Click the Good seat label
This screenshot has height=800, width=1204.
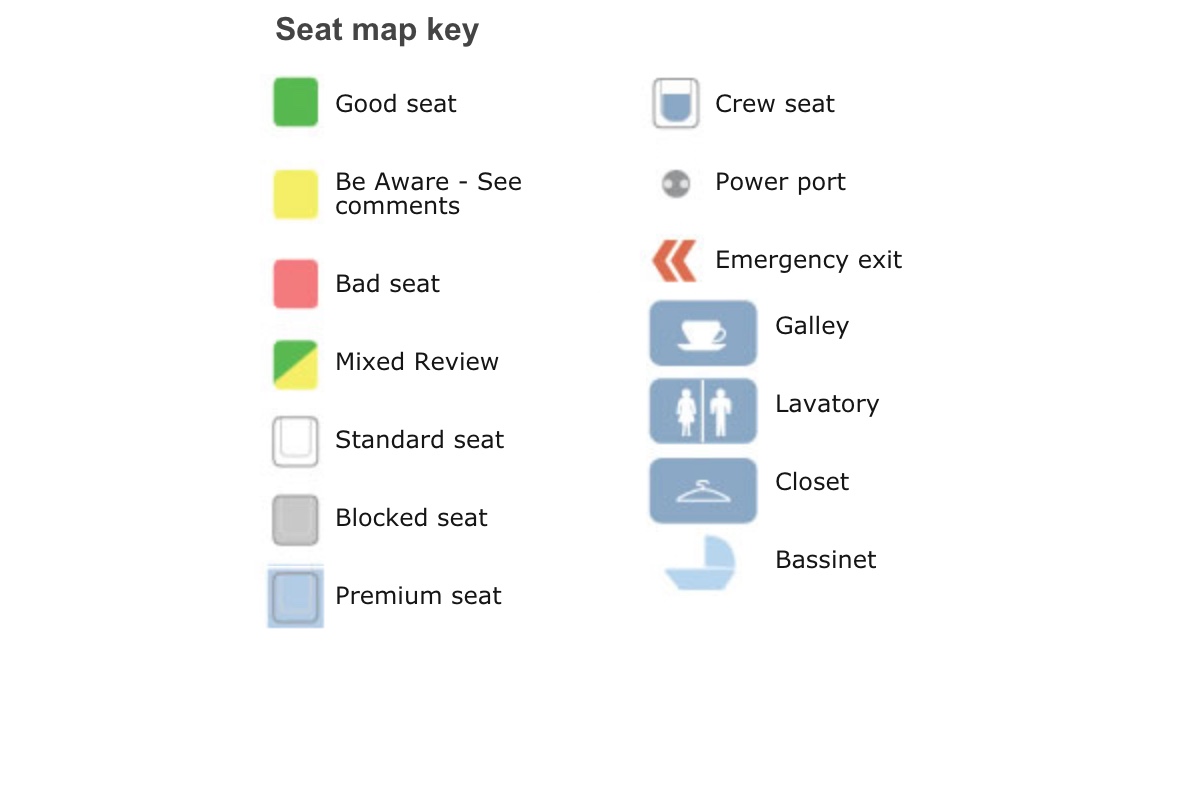[396, 104]
